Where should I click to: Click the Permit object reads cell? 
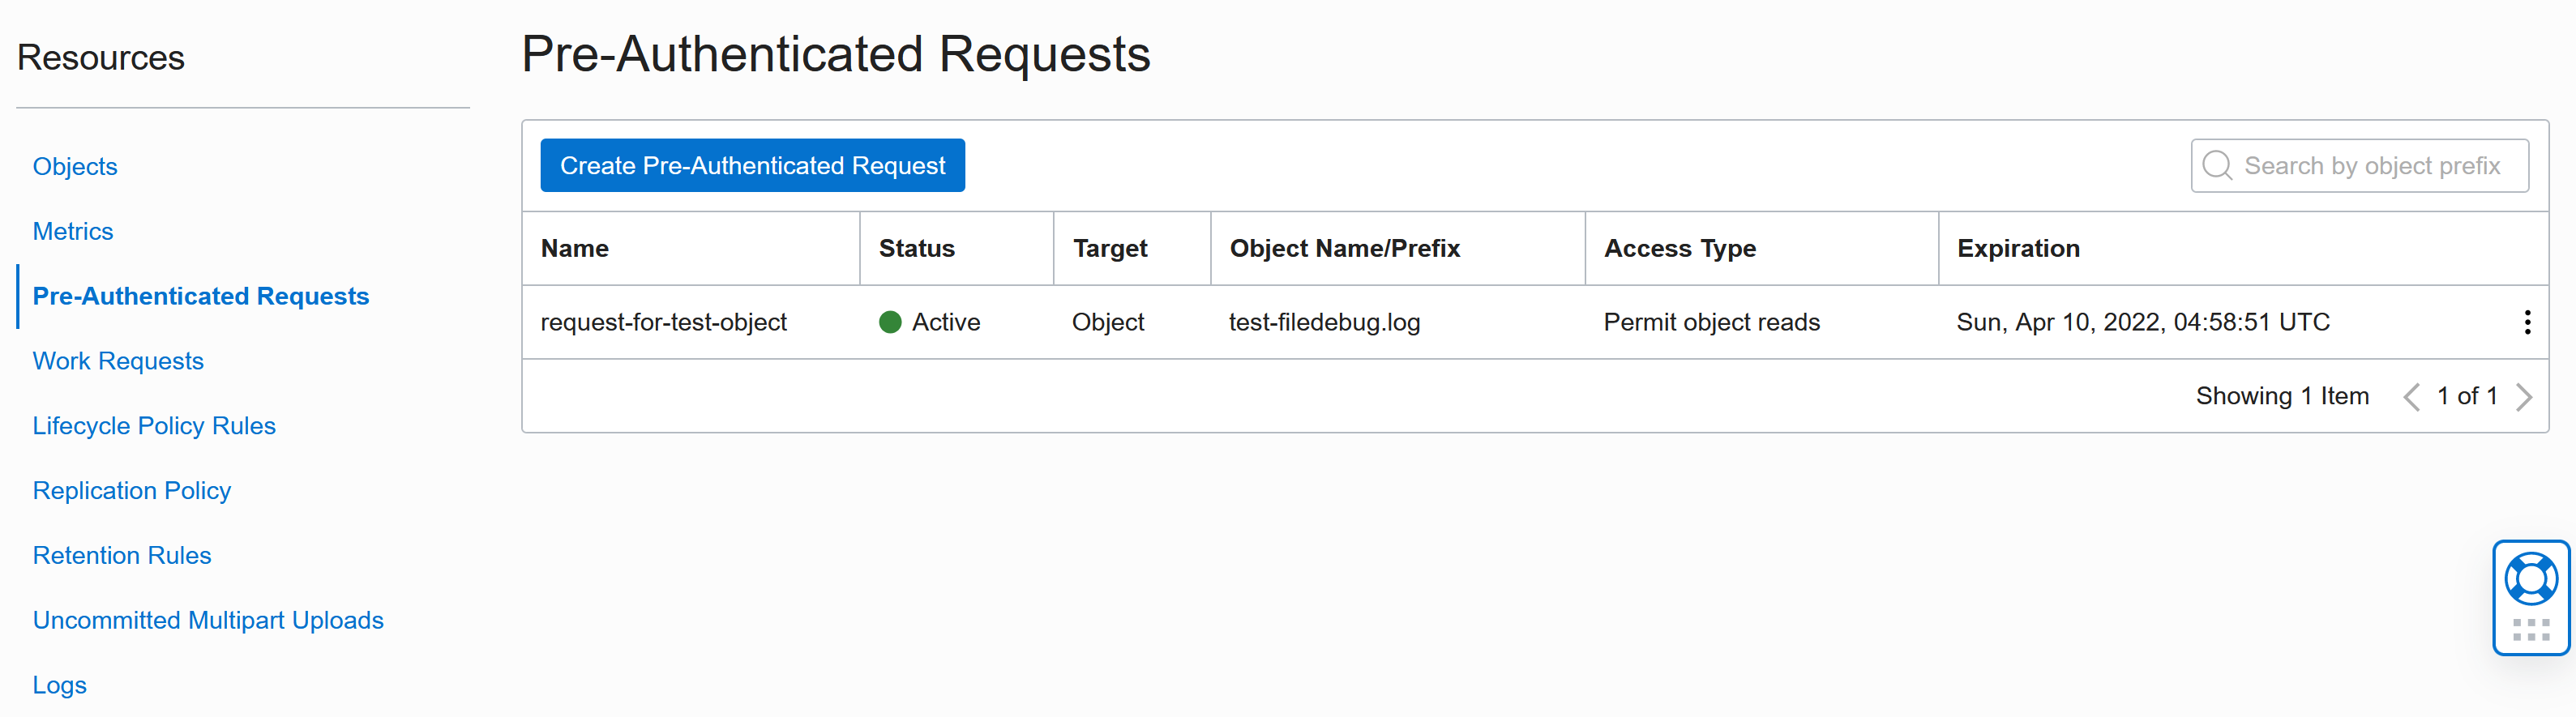(x=1711, y=322)
